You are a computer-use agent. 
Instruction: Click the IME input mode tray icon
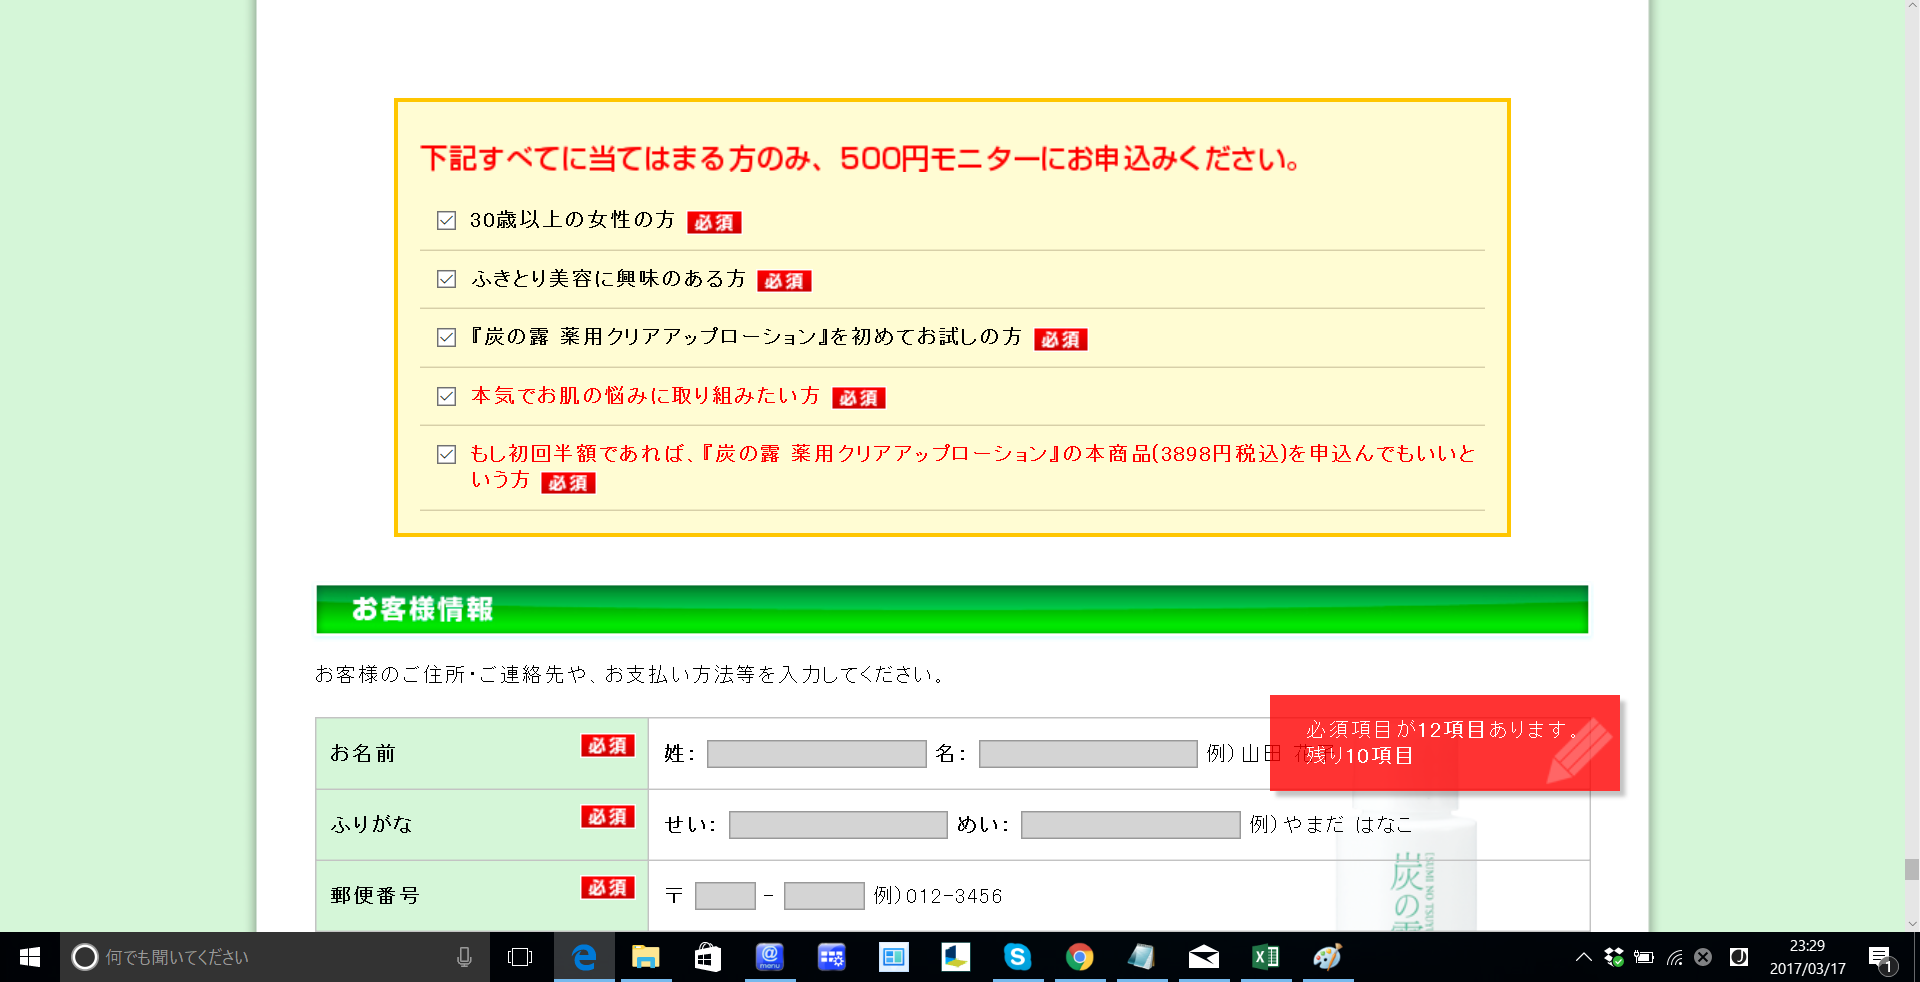point(1739,957)
